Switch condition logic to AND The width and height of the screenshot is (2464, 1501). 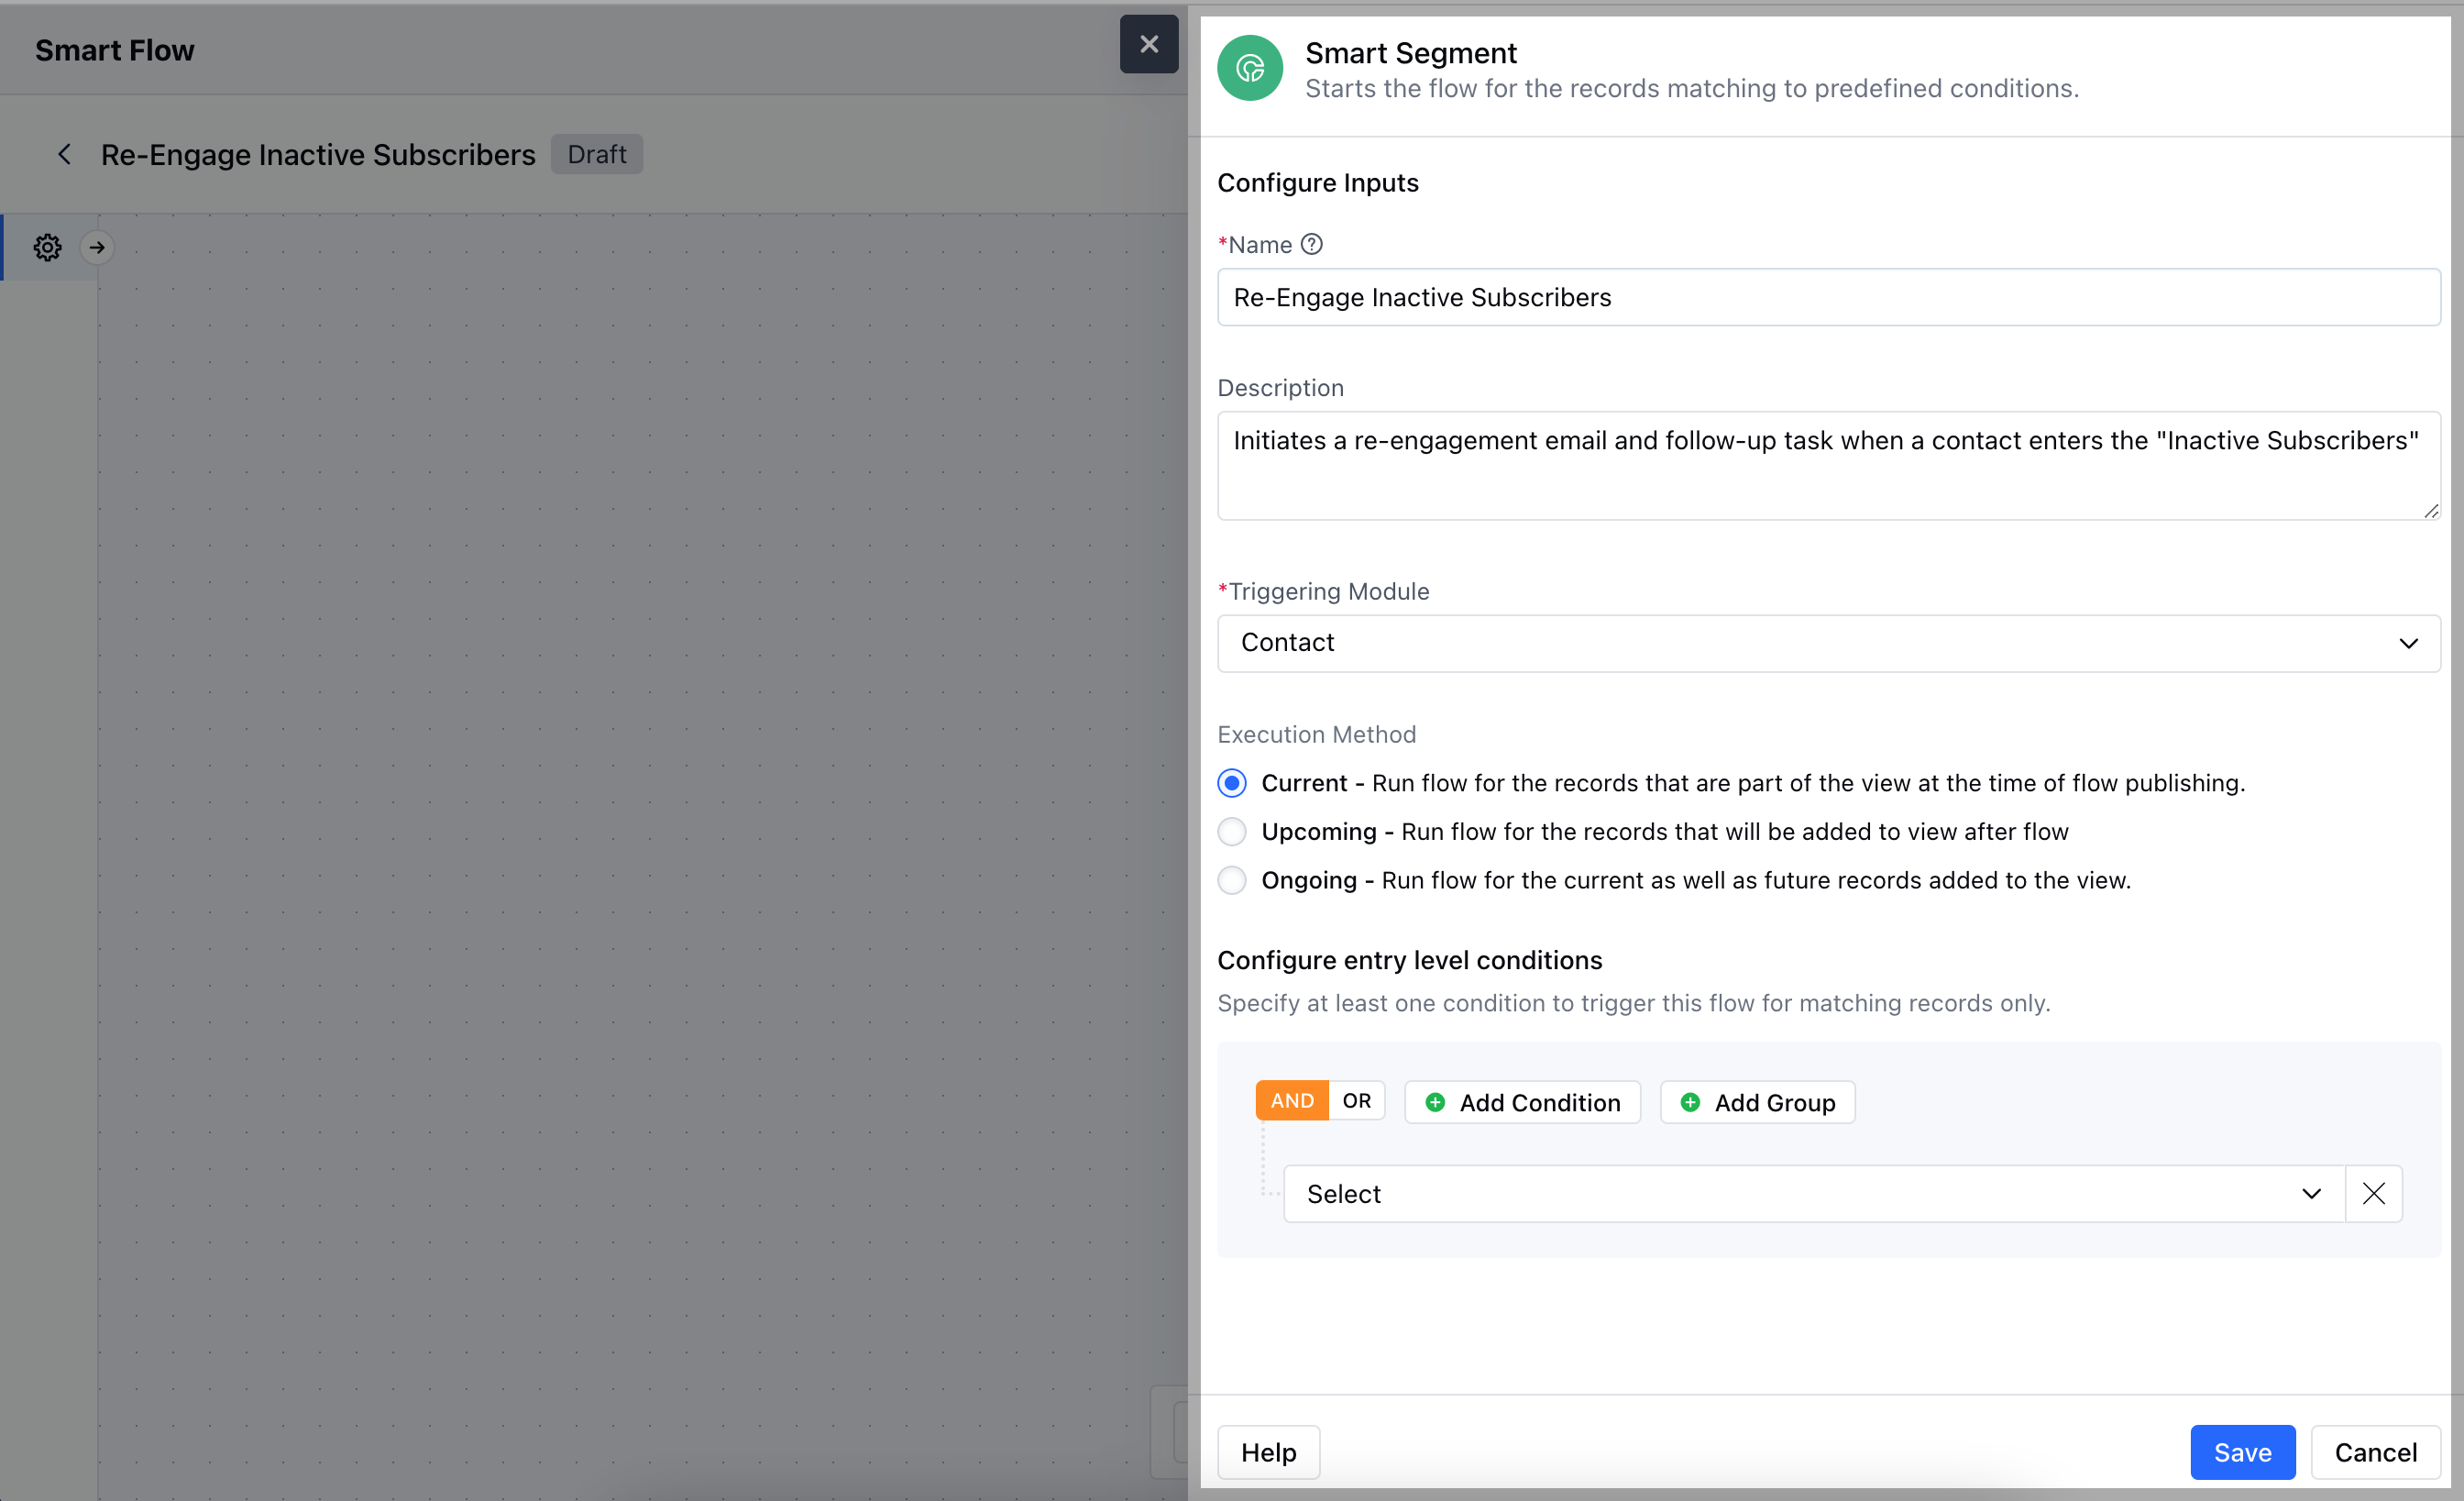pyautogui.click(x=1292, y=1100)
